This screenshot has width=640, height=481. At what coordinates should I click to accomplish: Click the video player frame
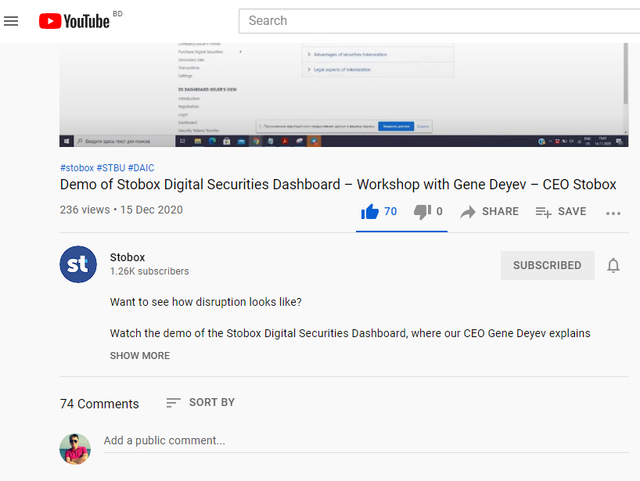pos(344,95)
